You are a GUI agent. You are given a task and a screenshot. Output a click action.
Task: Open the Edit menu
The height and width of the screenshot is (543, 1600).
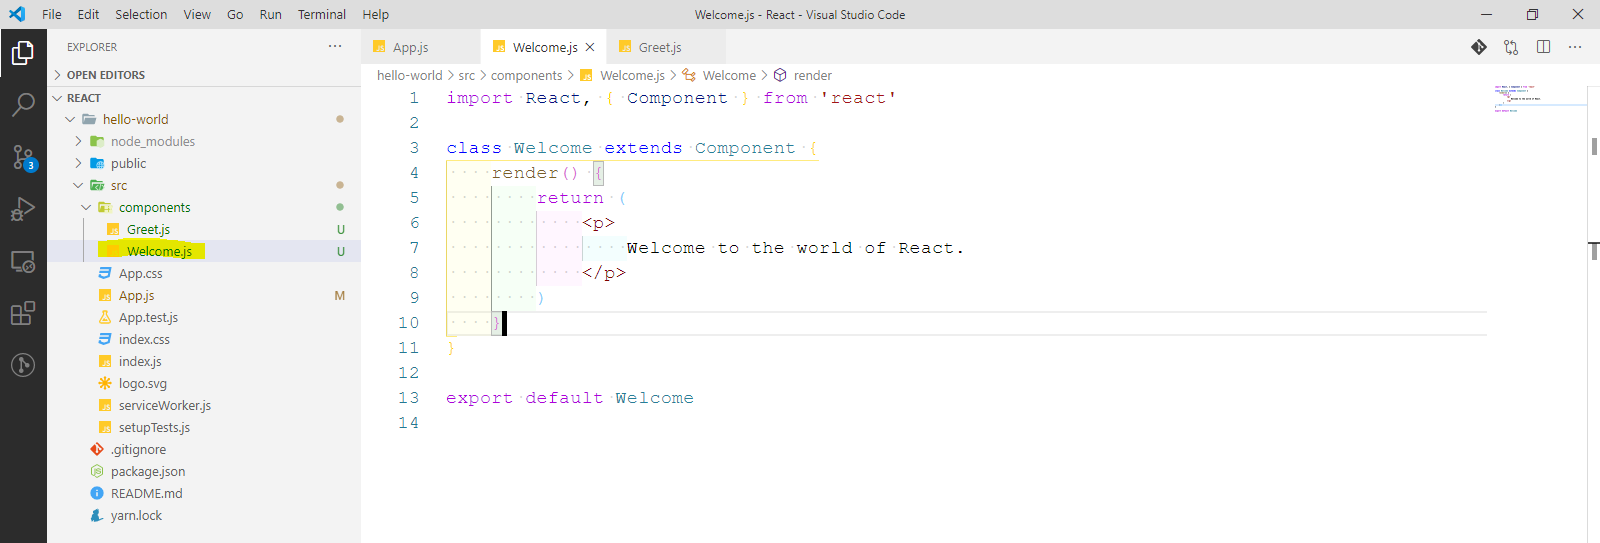coord(89,14)
